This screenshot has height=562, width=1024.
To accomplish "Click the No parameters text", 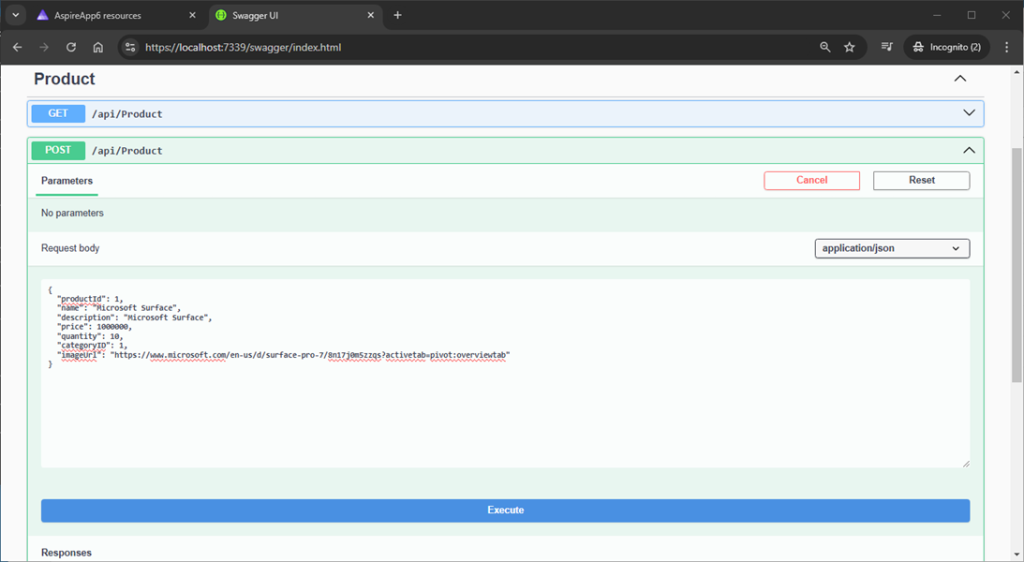I will coord(72,213).
